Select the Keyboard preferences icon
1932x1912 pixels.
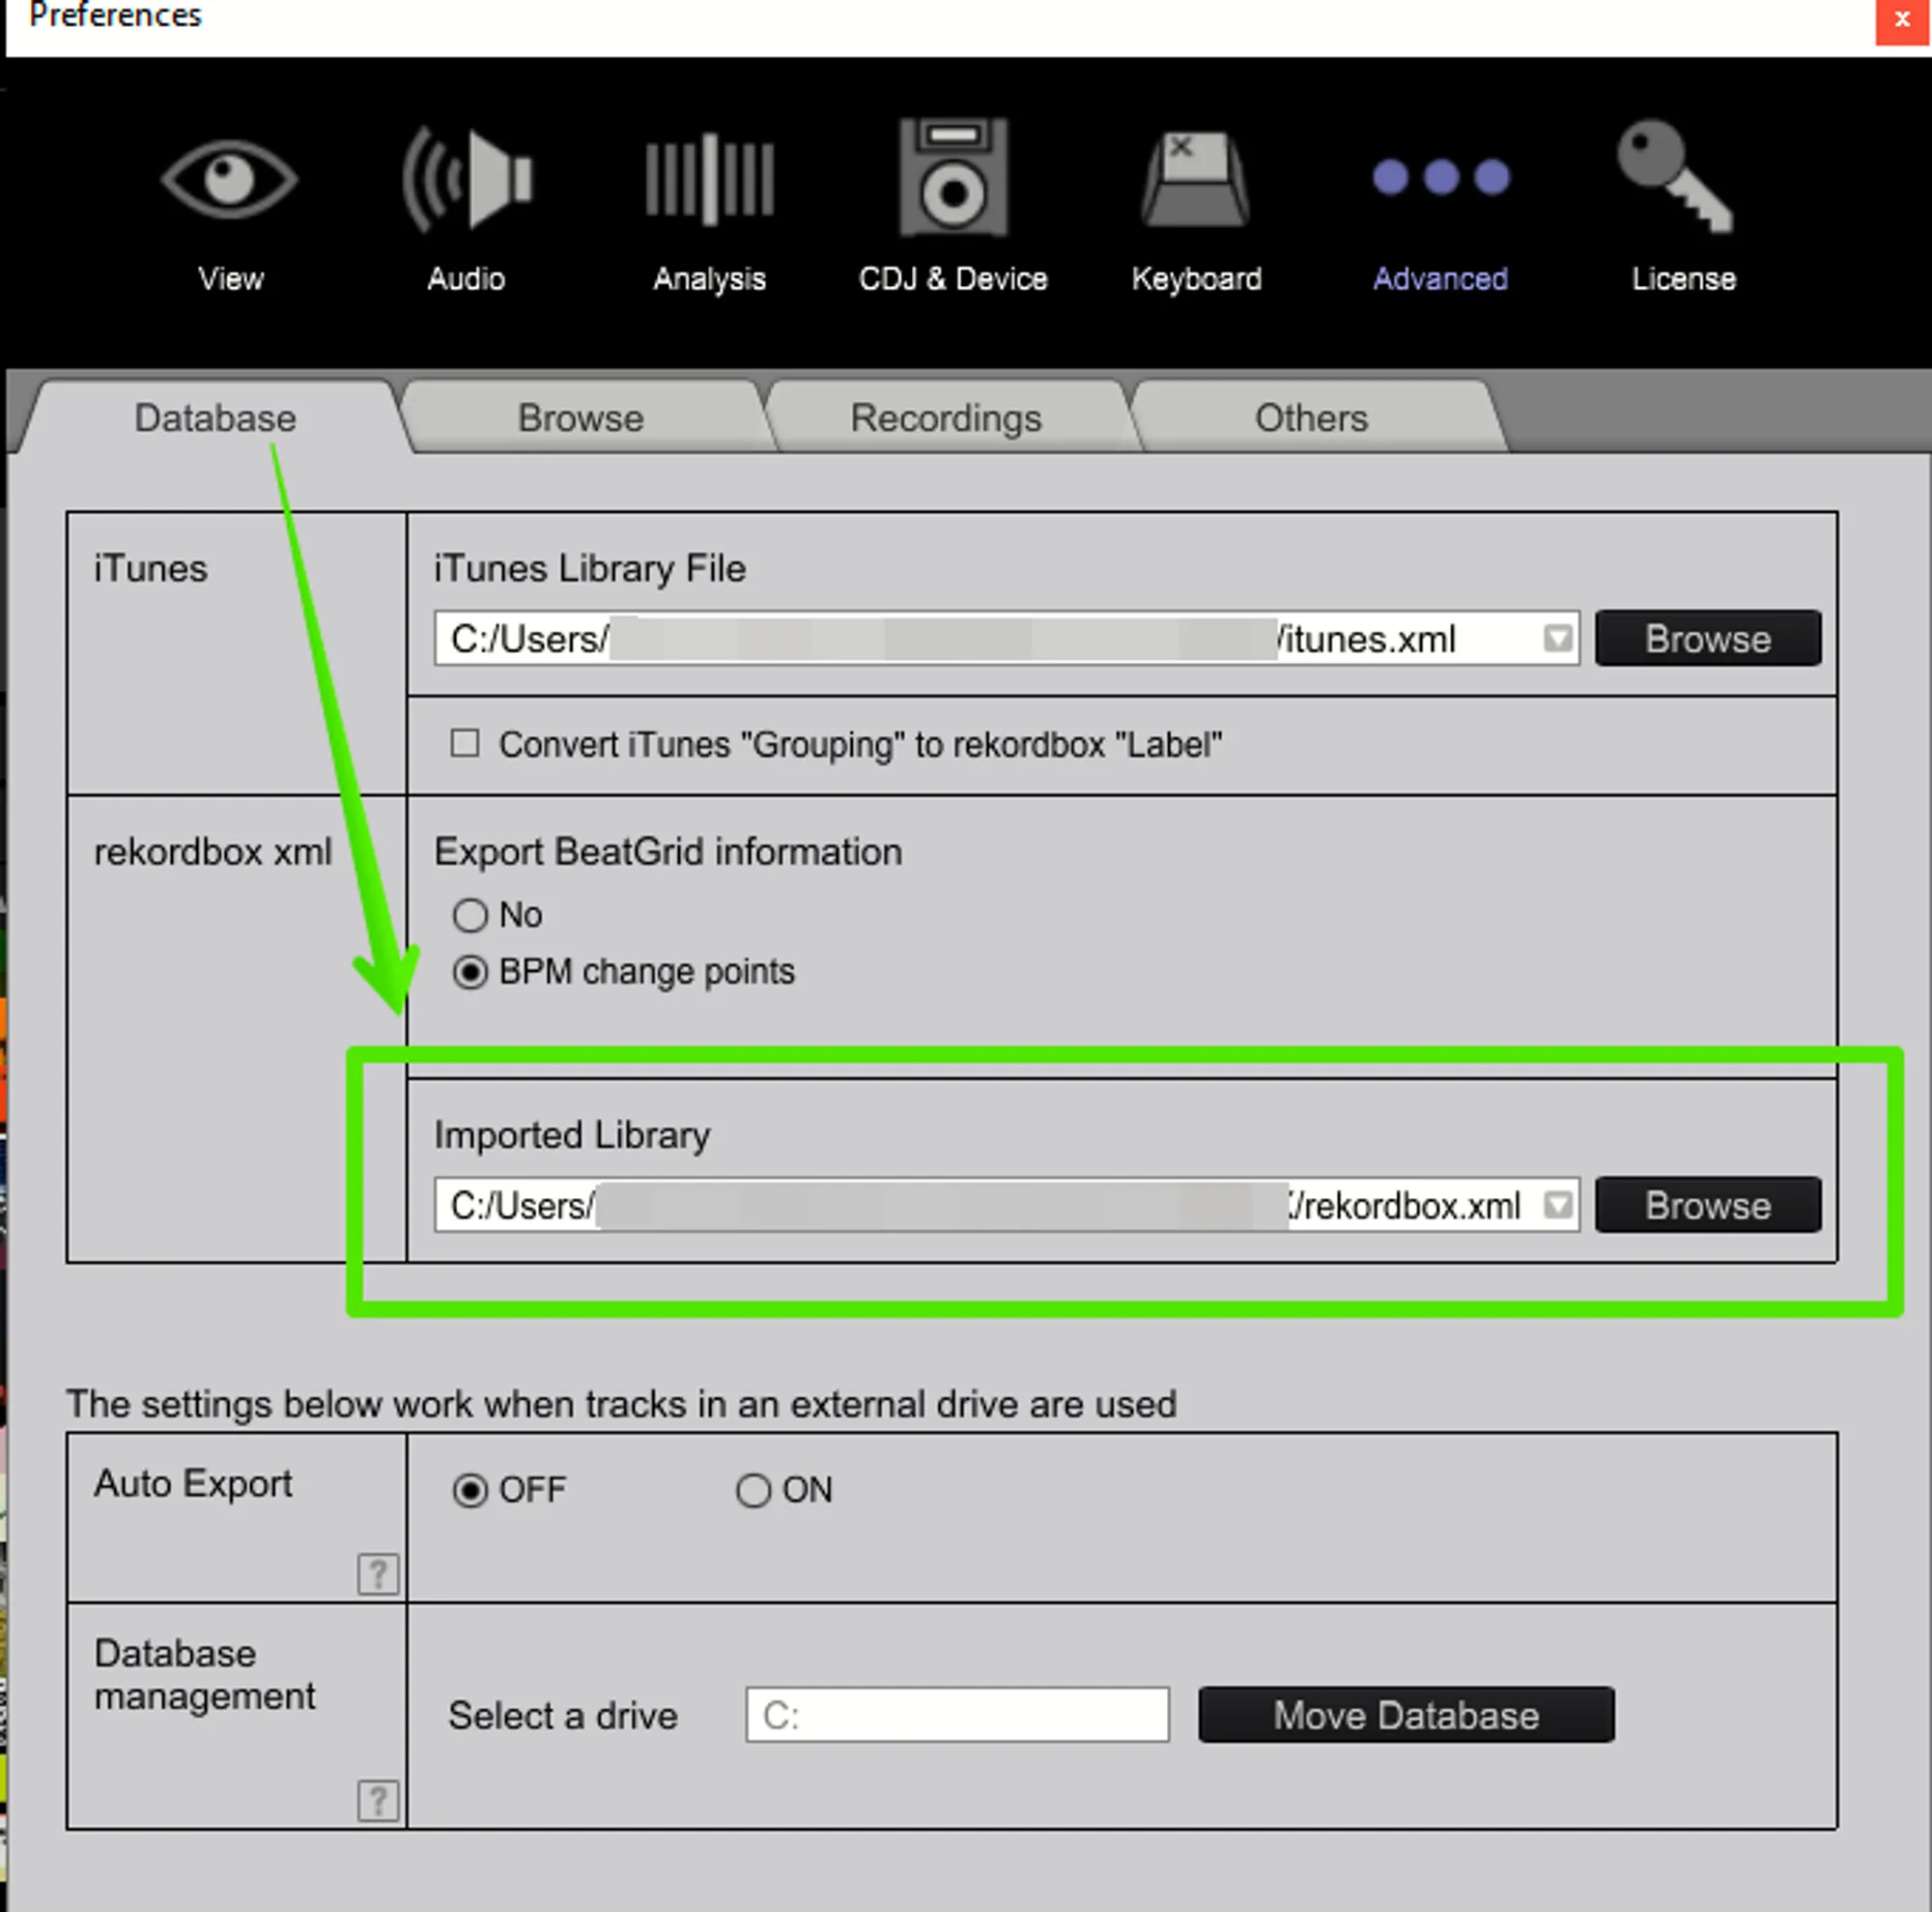pyautogui.click(x=1196, y=181)
